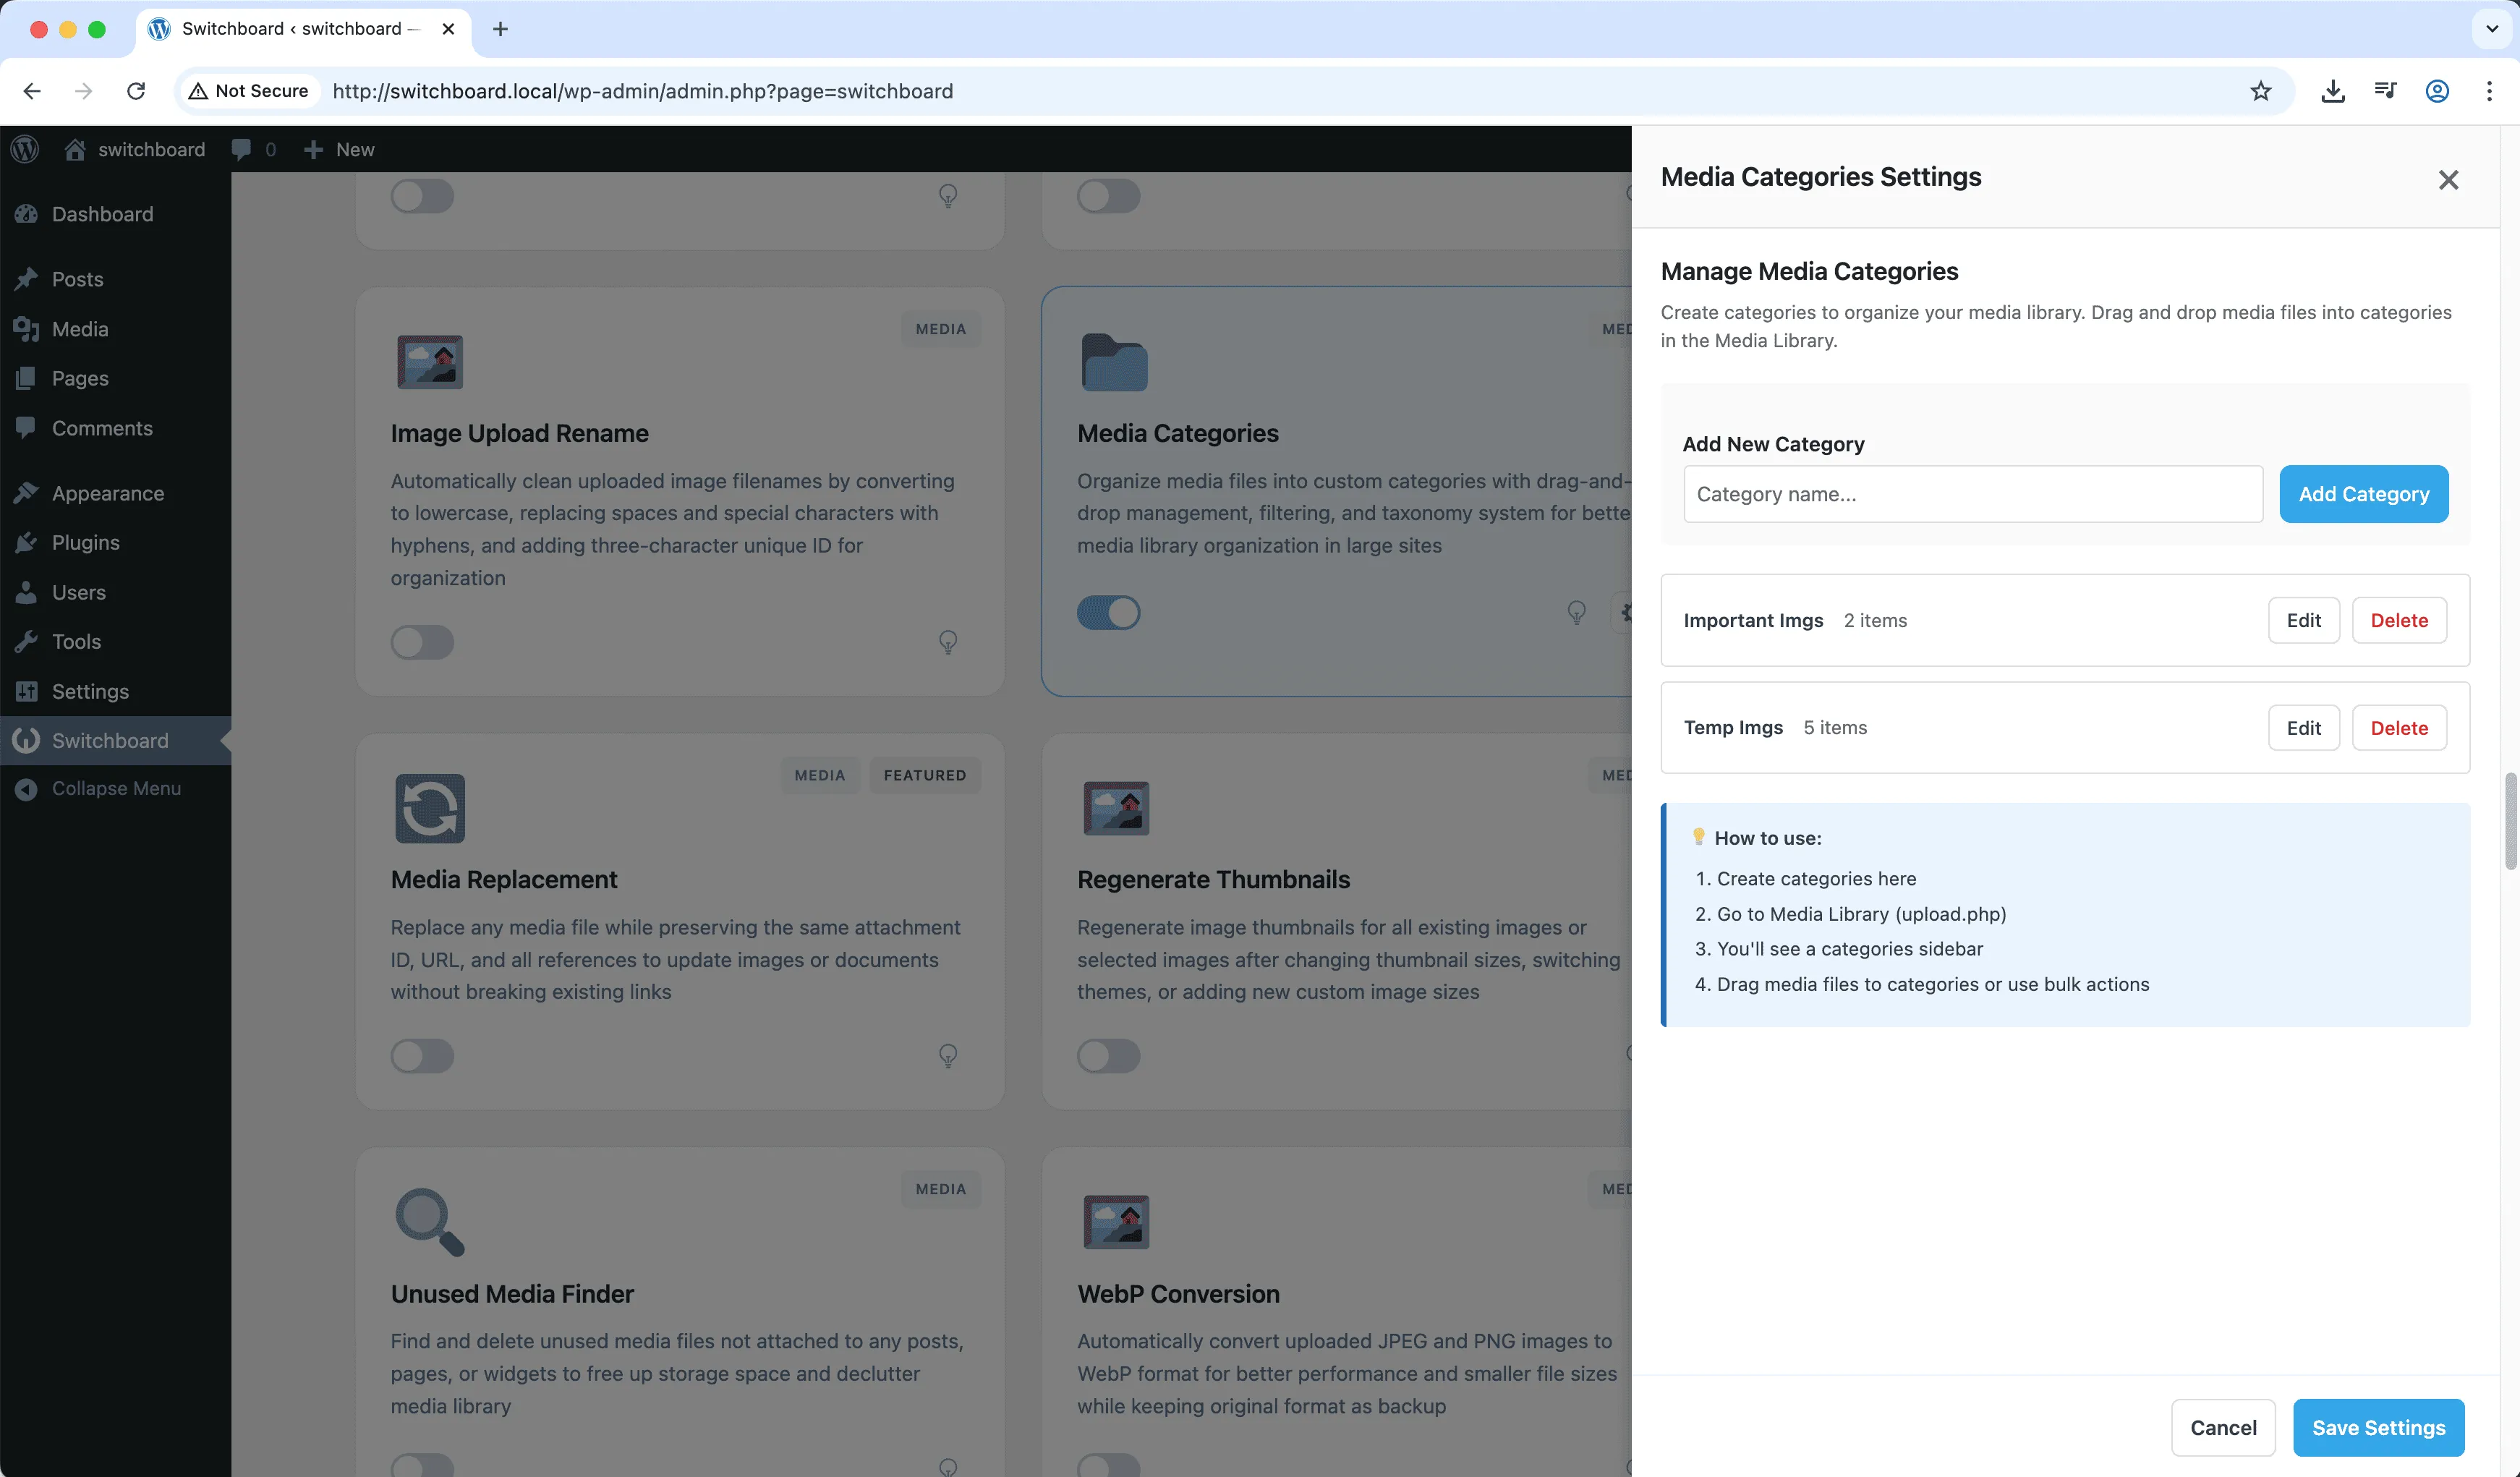Click the Add Category button
This screenshot has height=1477, width=2520.
click(x=2364, y=493)
